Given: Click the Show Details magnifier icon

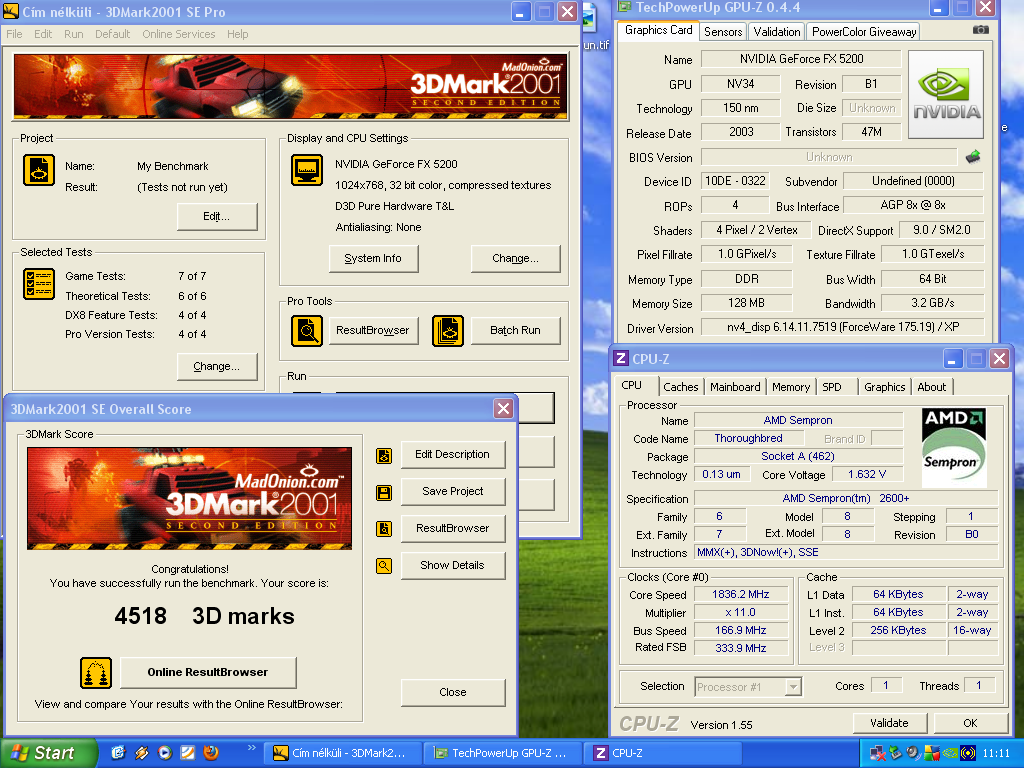Looking at the screenshot, I should 384,566.
